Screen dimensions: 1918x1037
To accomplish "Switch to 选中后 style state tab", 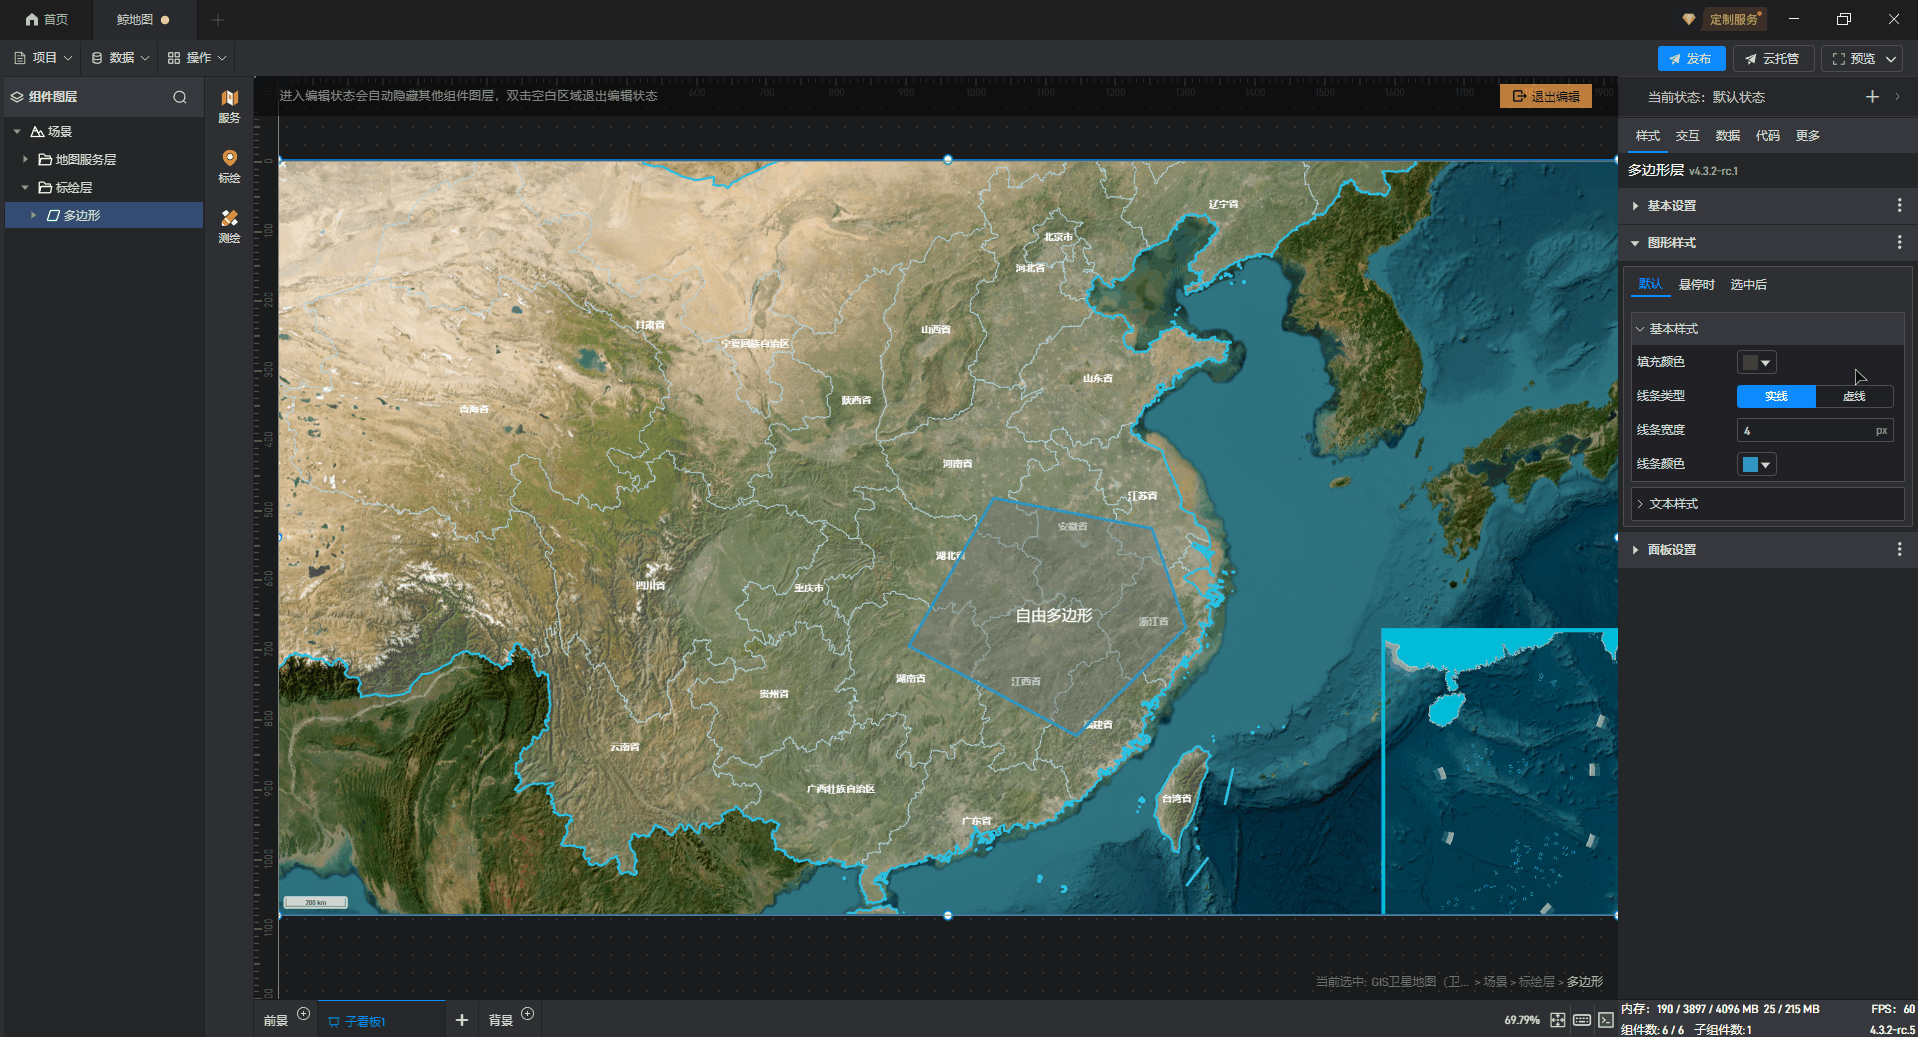I will coord(1749,285).
